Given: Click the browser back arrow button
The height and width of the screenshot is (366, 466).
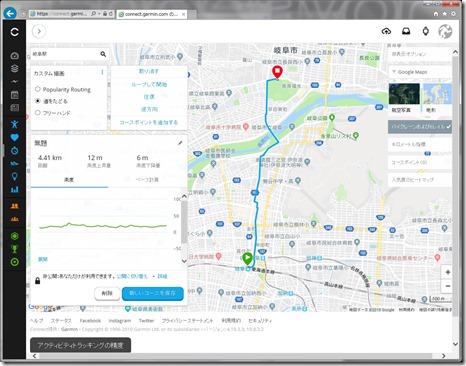Looking at the screenshot, I should [10, 13].
